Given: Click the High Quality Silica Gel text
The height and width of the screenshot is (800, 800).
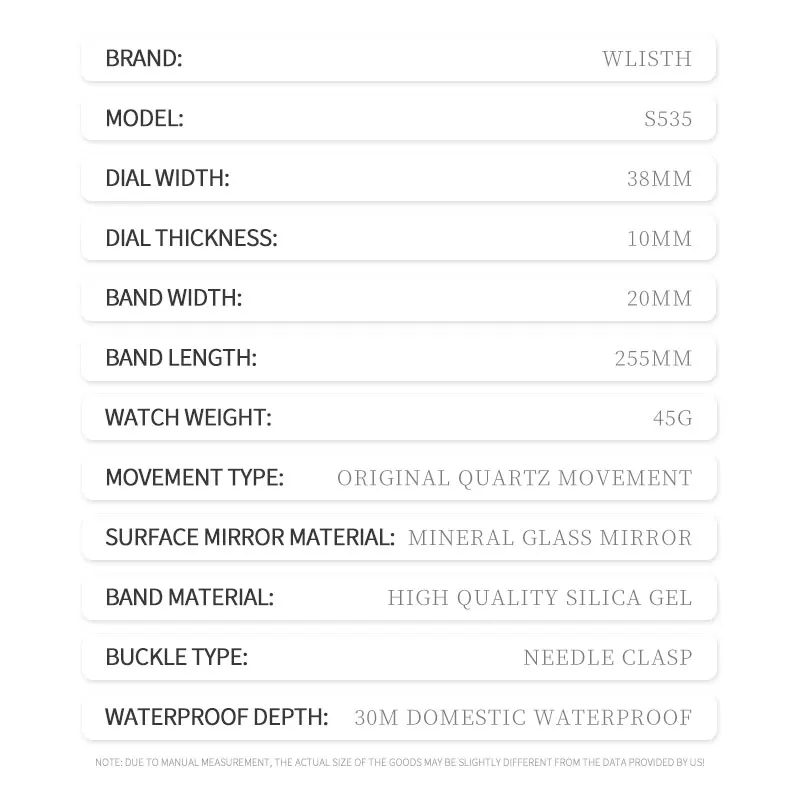Looking at the screenshot, I should (x=540, y=597).
